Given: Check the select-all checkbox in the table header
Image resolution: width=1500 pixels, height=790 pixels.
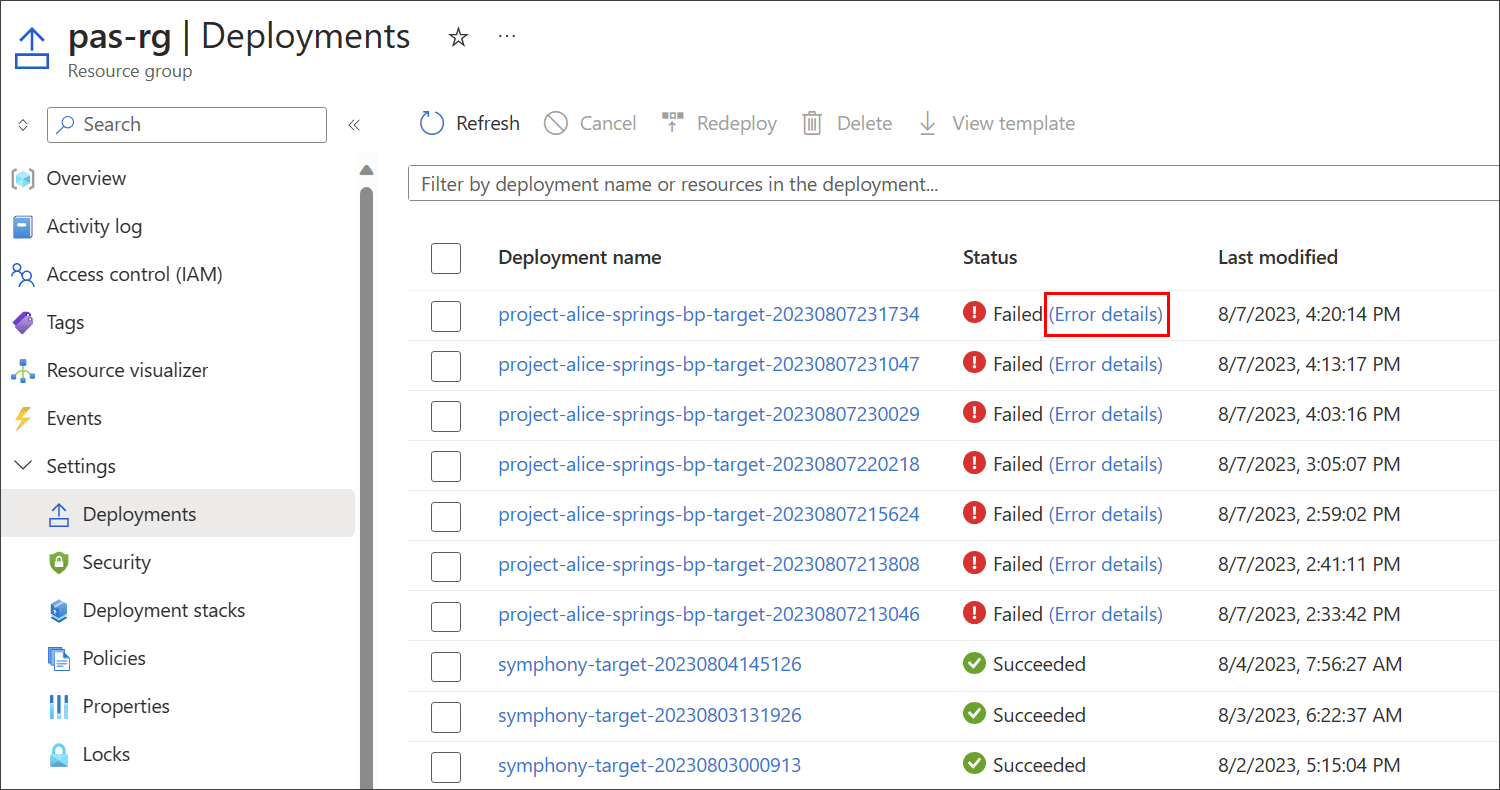Looking at the screenshot, I should click(446, 257).
